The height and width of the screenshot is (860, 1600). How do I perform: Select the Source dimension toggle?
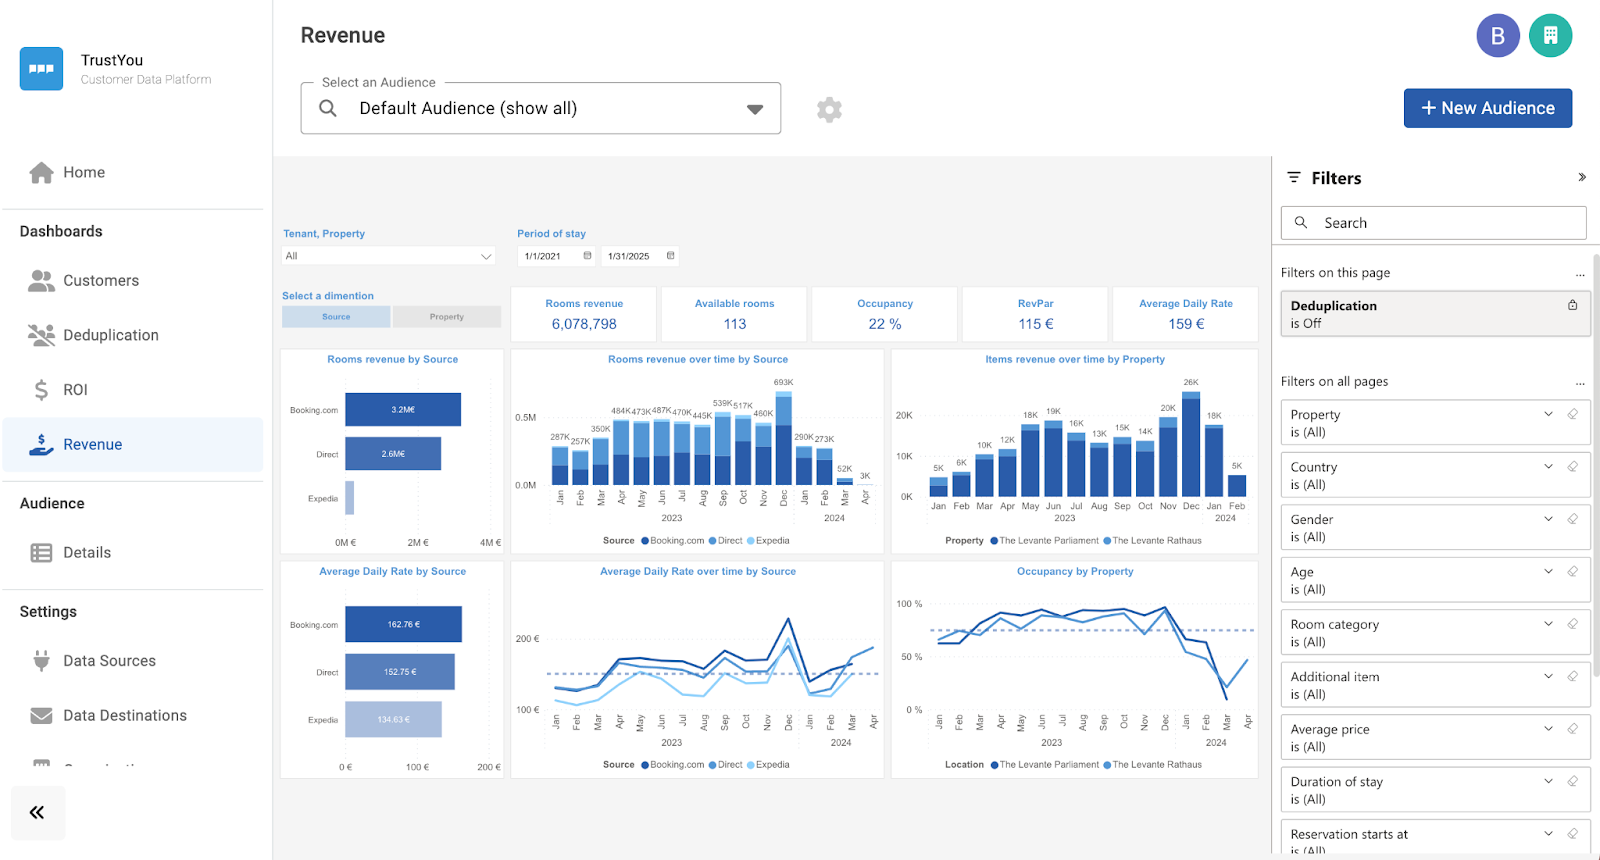click(x=336, y=317)
